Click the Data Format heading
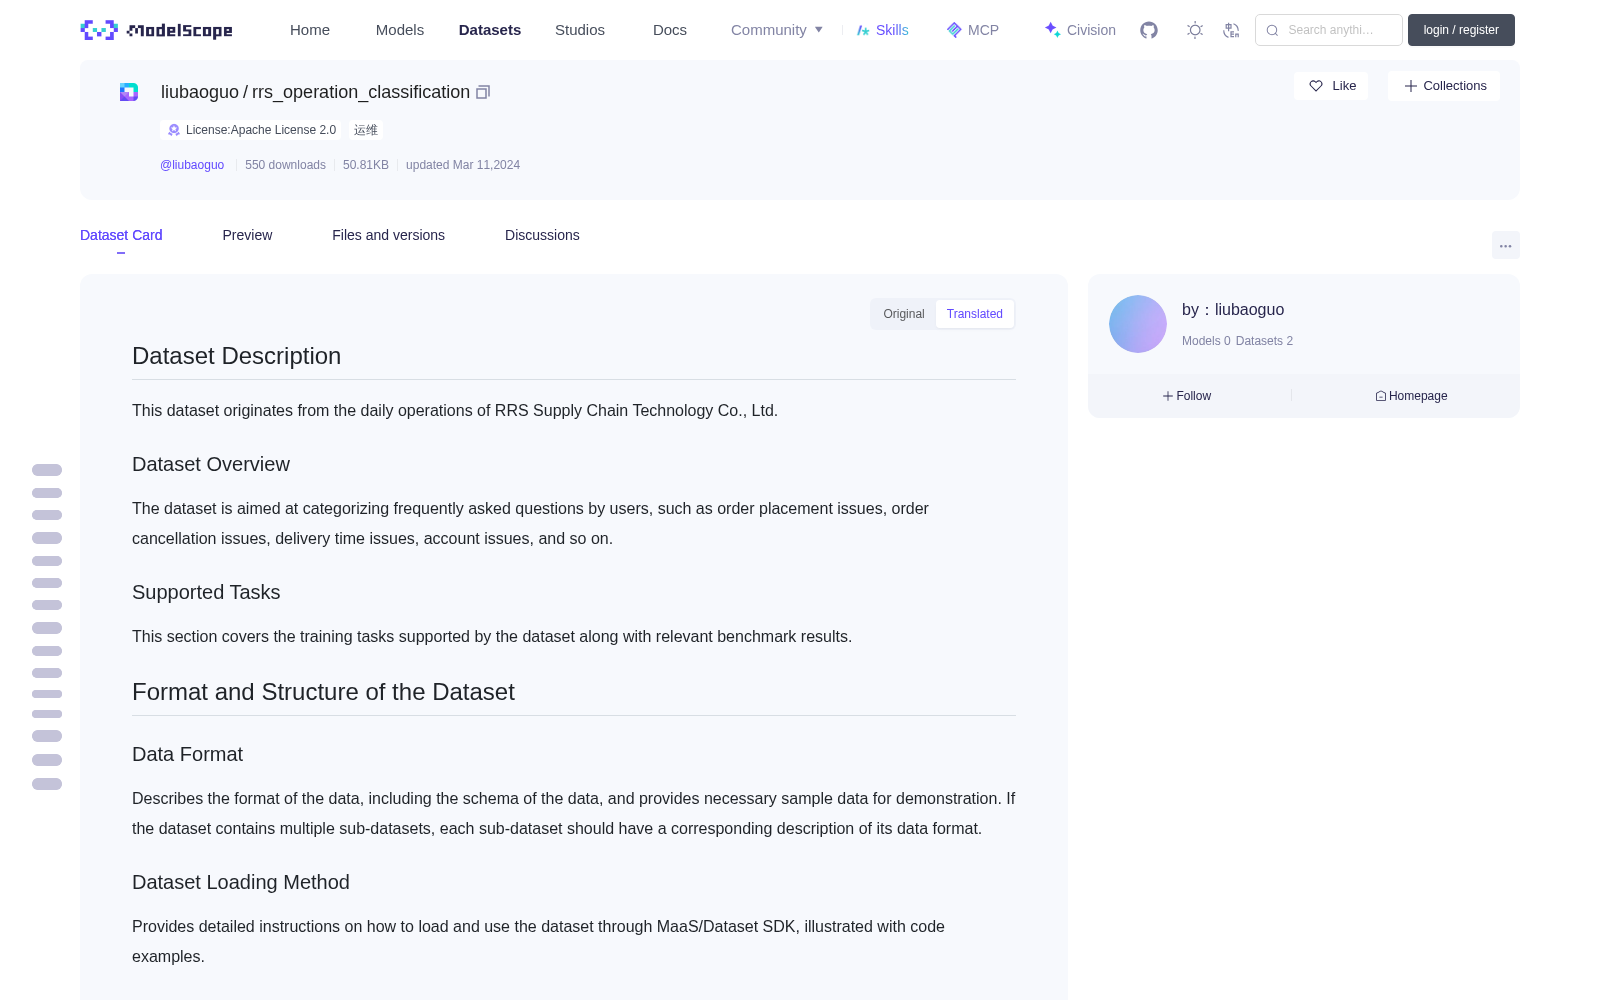The height and width of the screenshot is (1000, 1600). point(188,754)
